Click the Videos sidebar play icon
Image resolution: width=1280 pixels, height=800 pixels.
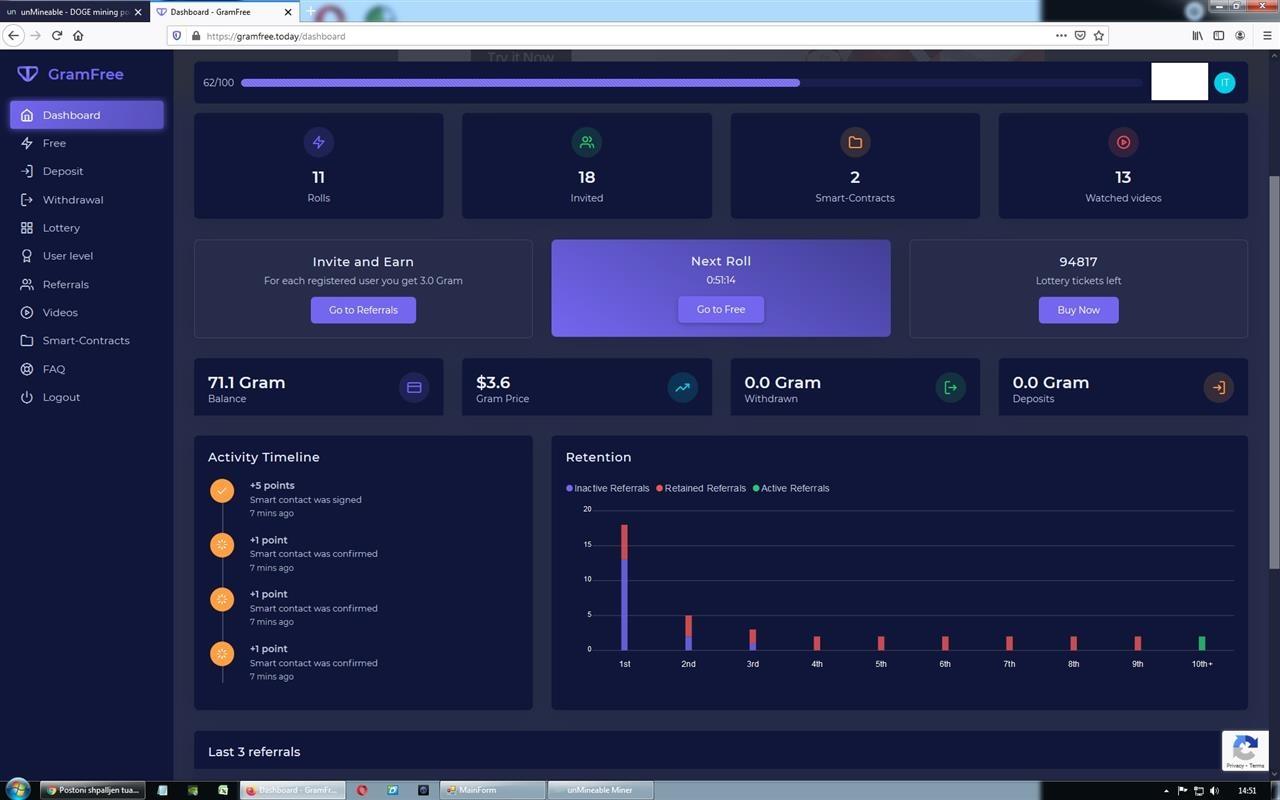coord(27,312)
